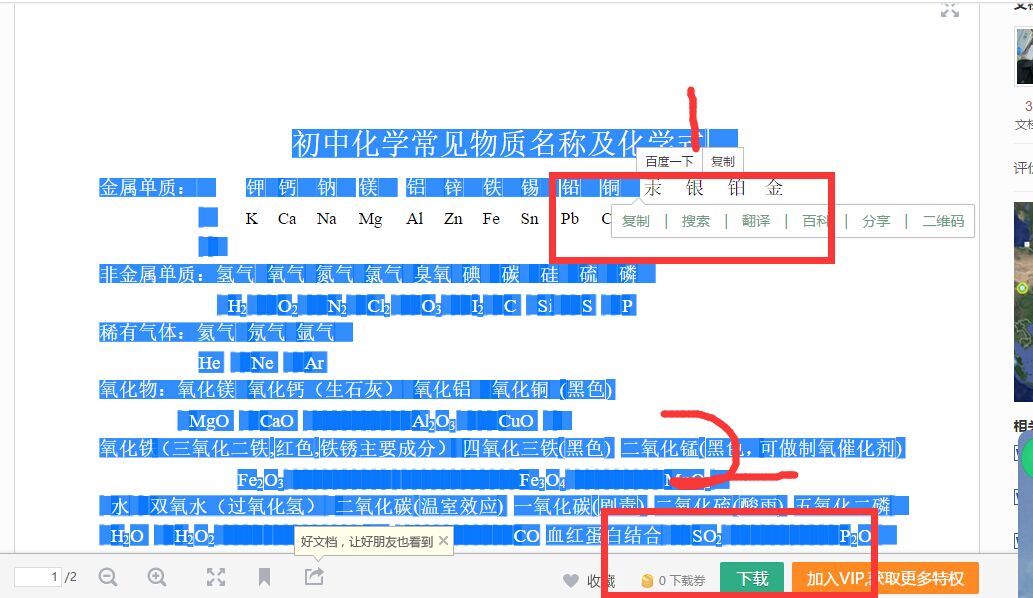Open fullscreen view from the bottom toolbar
Viewport: 1033px width, 598px height.
(x=216, y=578)
